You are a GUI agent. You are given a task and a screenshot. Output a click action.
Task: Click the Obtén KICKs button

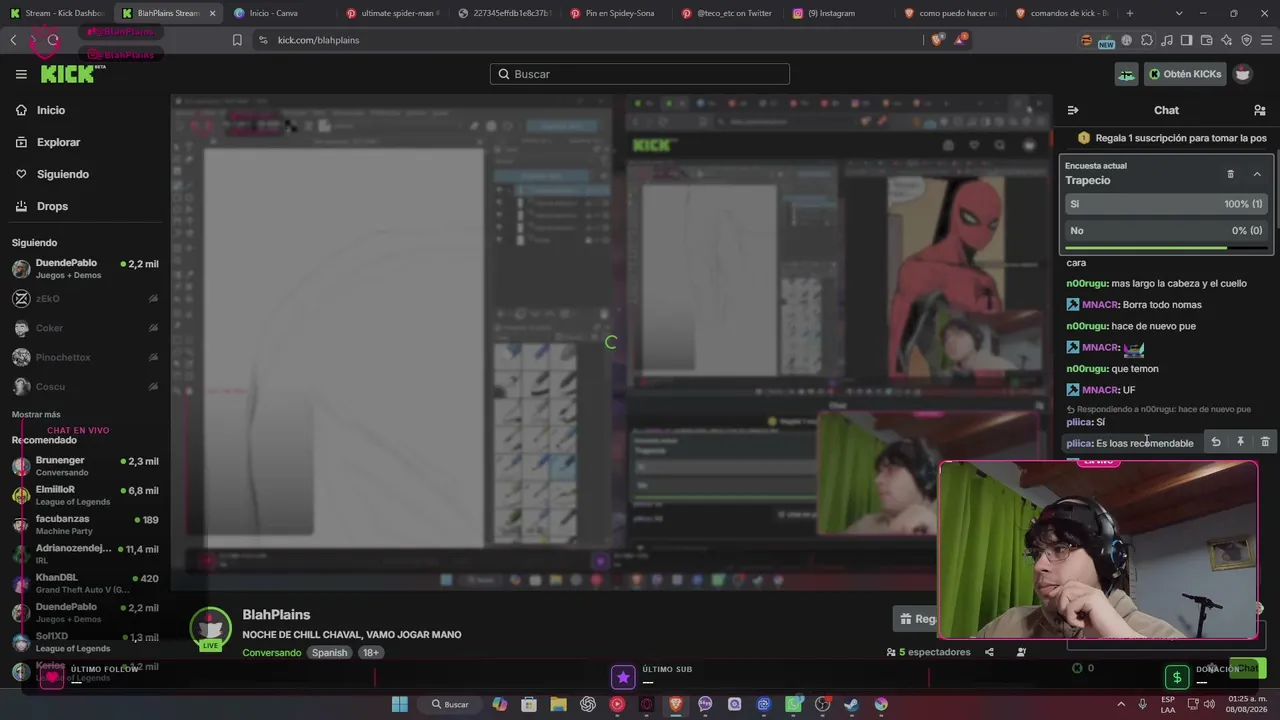[x=1185, y=74]
